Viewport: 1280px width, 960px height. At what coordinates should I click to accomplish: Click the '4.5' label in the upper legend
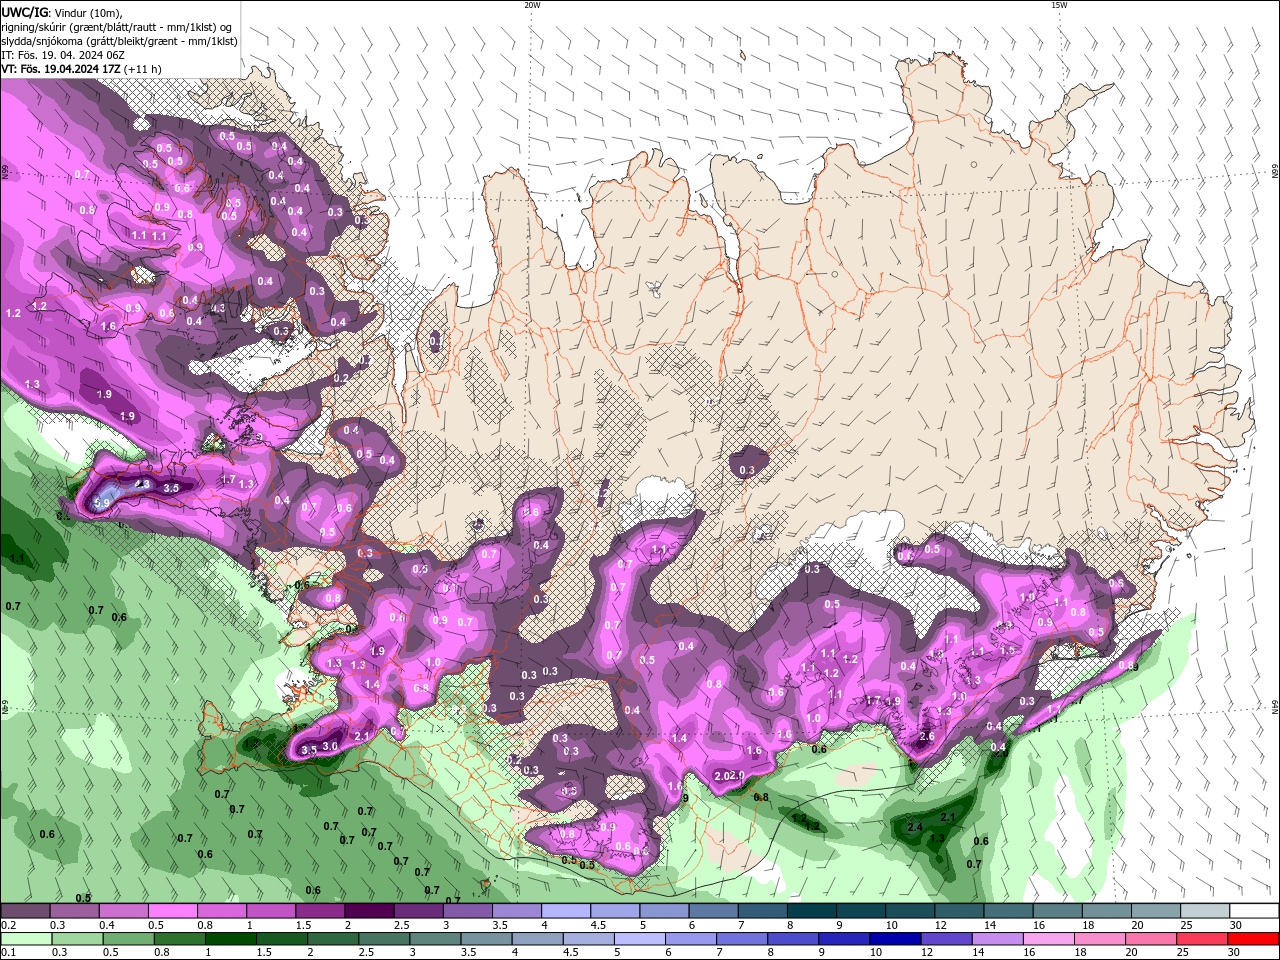598,926
